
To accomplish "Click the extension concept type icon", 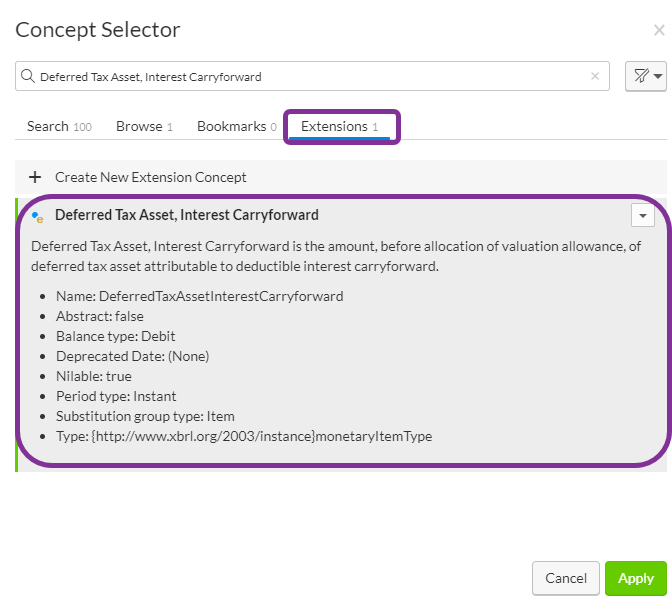I will click(x=38, y=216).
